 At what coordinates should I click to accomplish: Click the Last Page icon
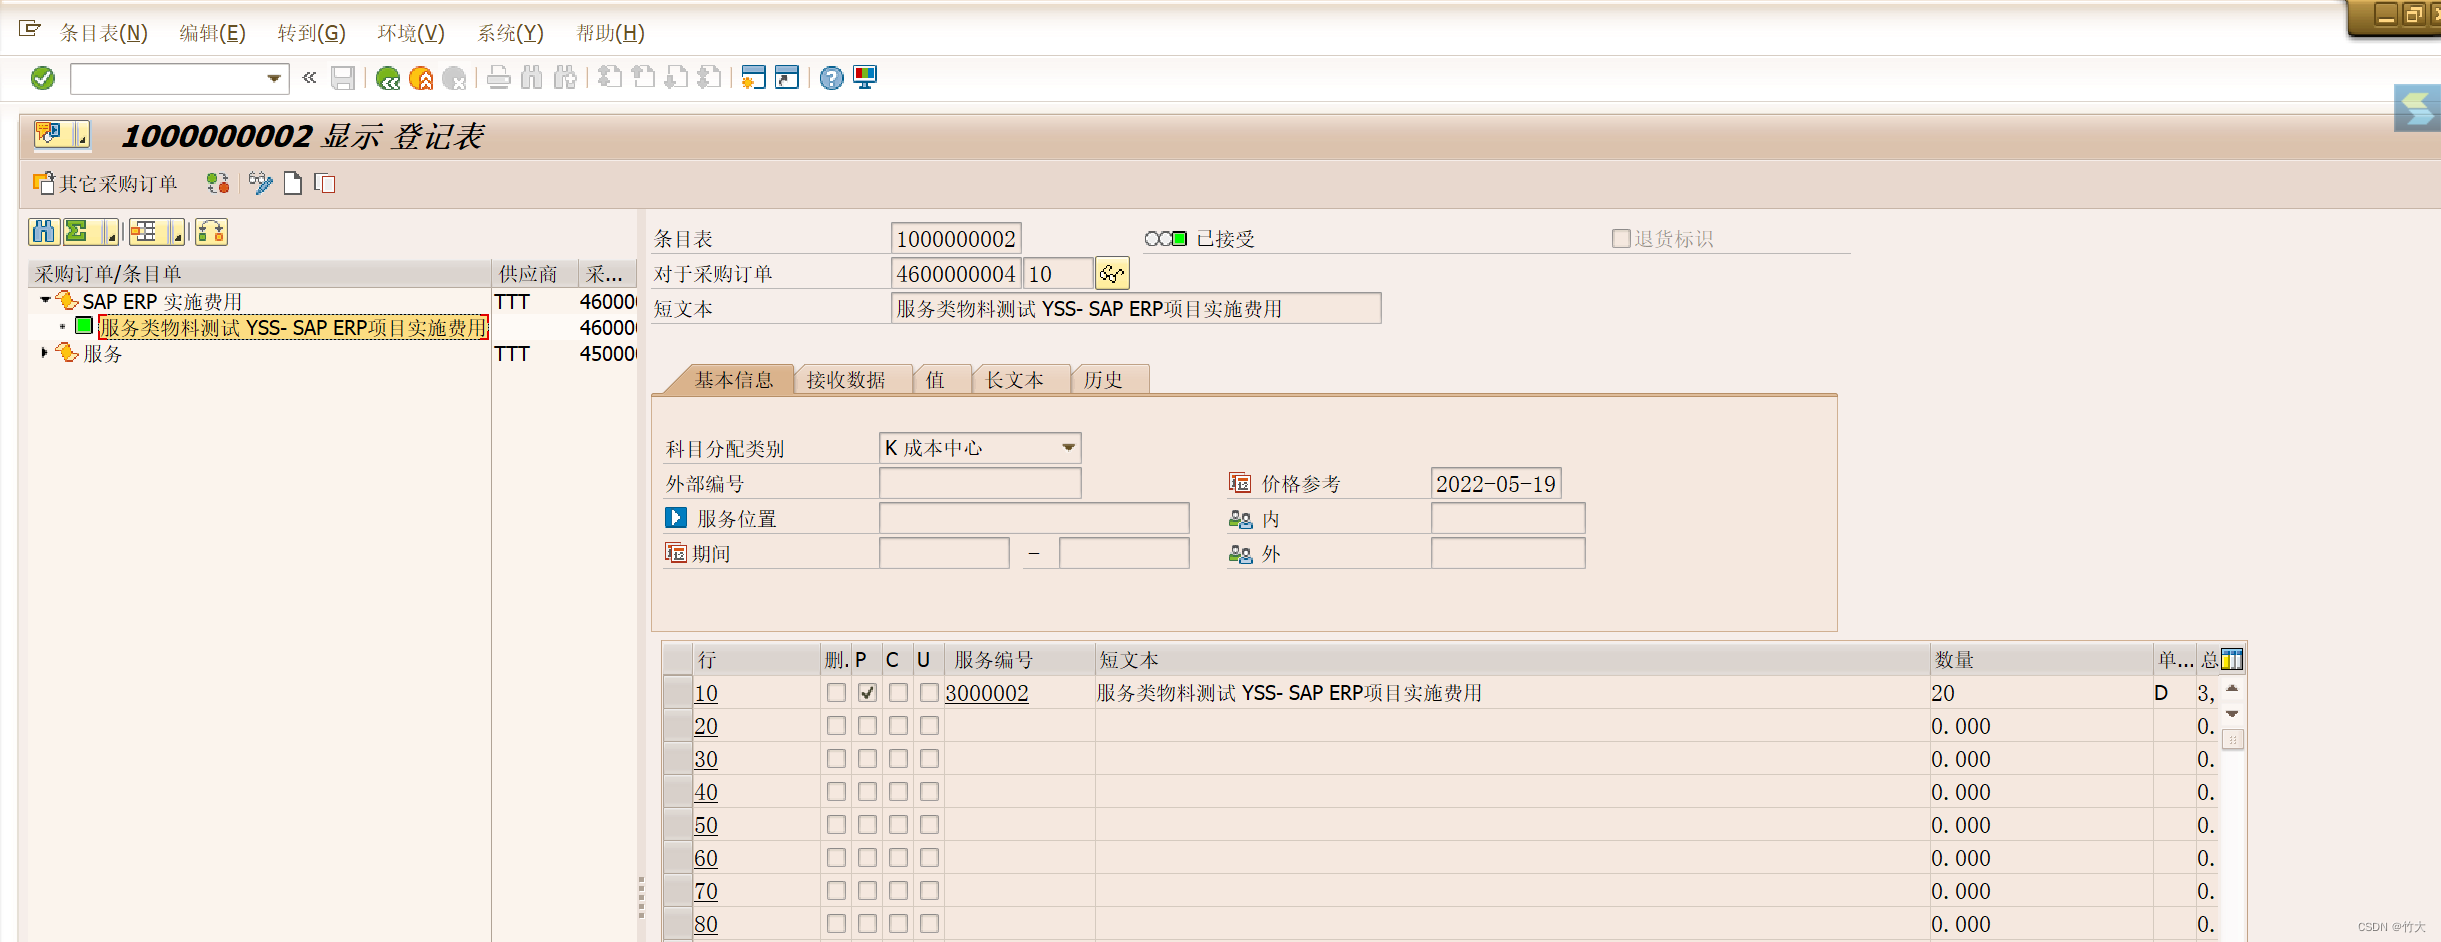(709, 78)
